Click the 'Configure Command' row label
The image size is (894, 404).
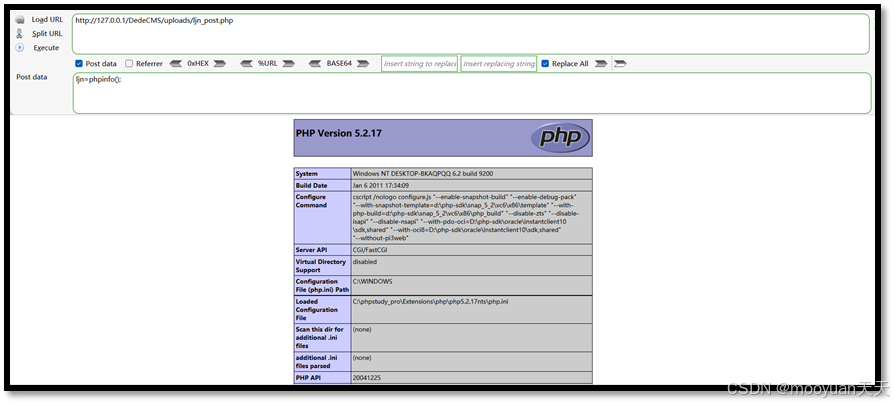[311, 201]
